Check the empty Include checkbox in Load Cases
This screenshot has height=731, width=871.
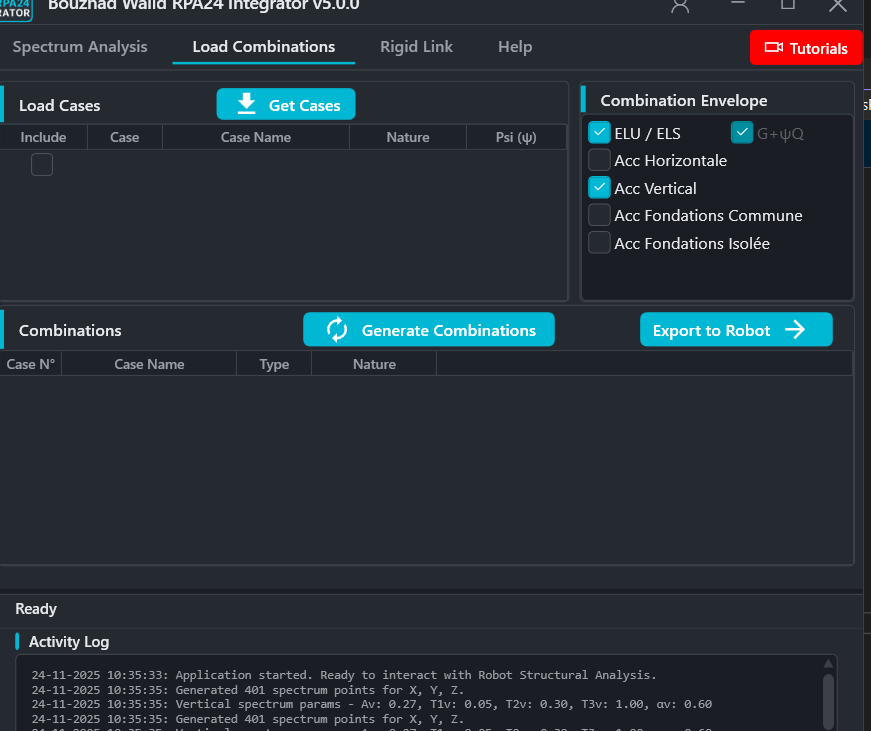pos(41,164)
